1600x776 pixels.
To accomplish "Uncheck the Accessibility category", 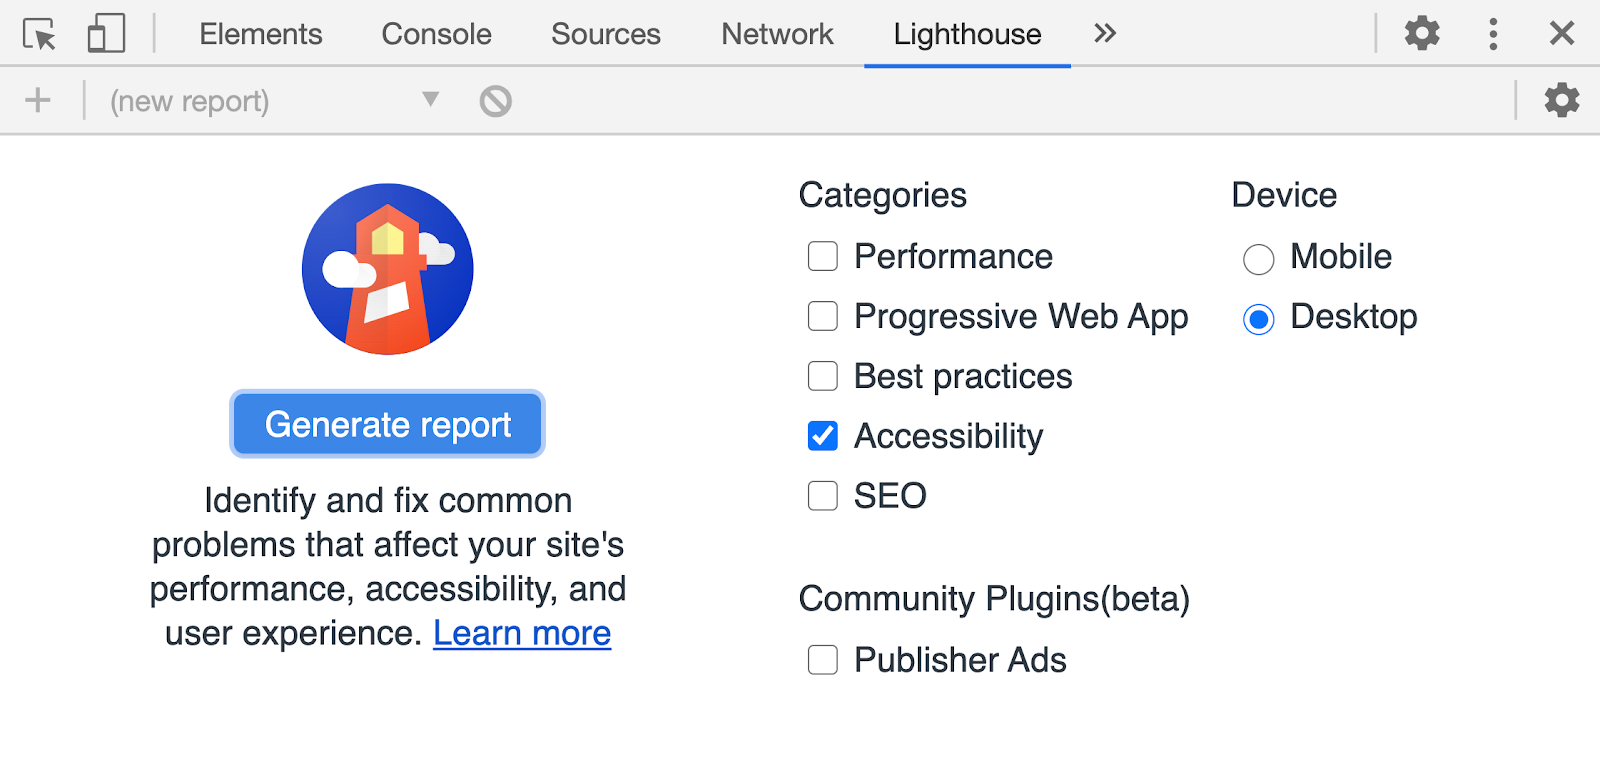I will tap(822, 436).
